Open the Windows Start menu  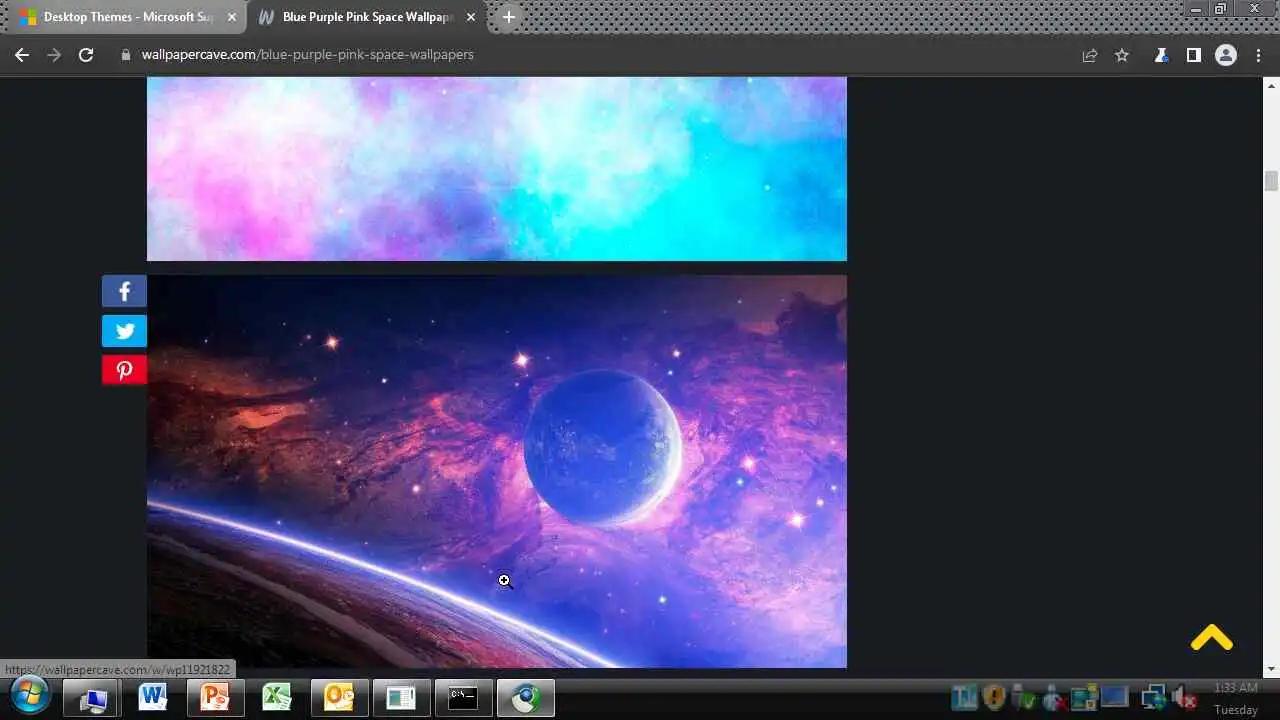coord(28,697)
